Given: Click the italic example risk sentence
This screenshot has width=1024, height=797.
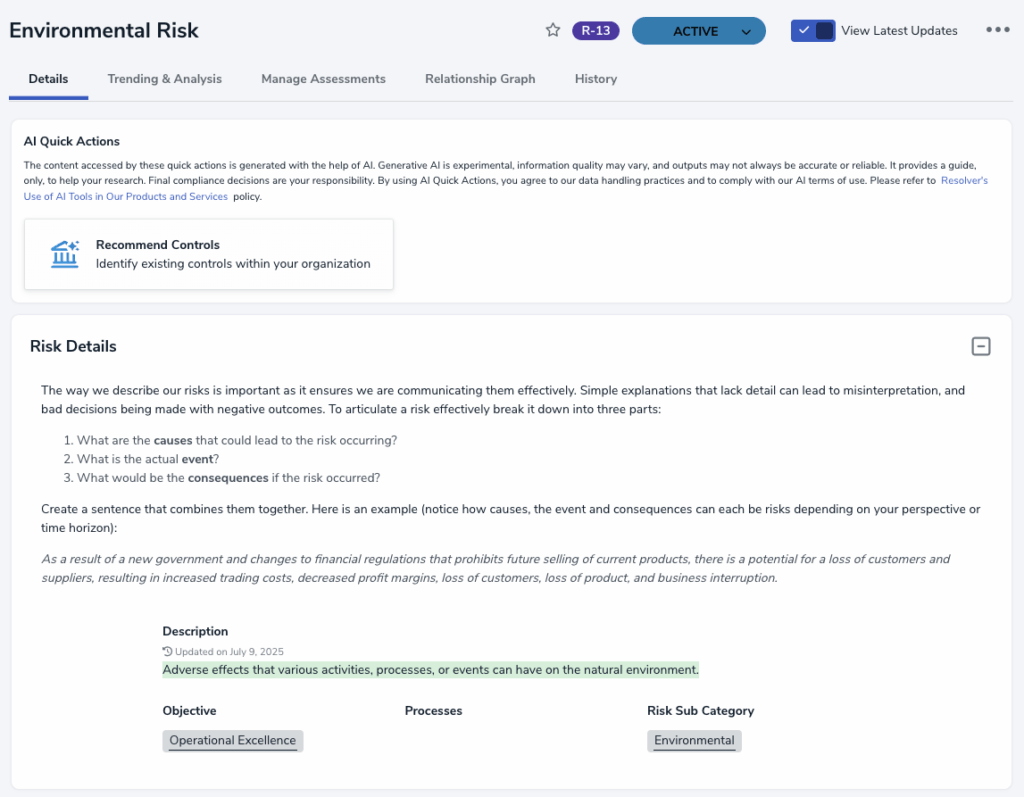Looking at the screenshot, I should [496, 568].
